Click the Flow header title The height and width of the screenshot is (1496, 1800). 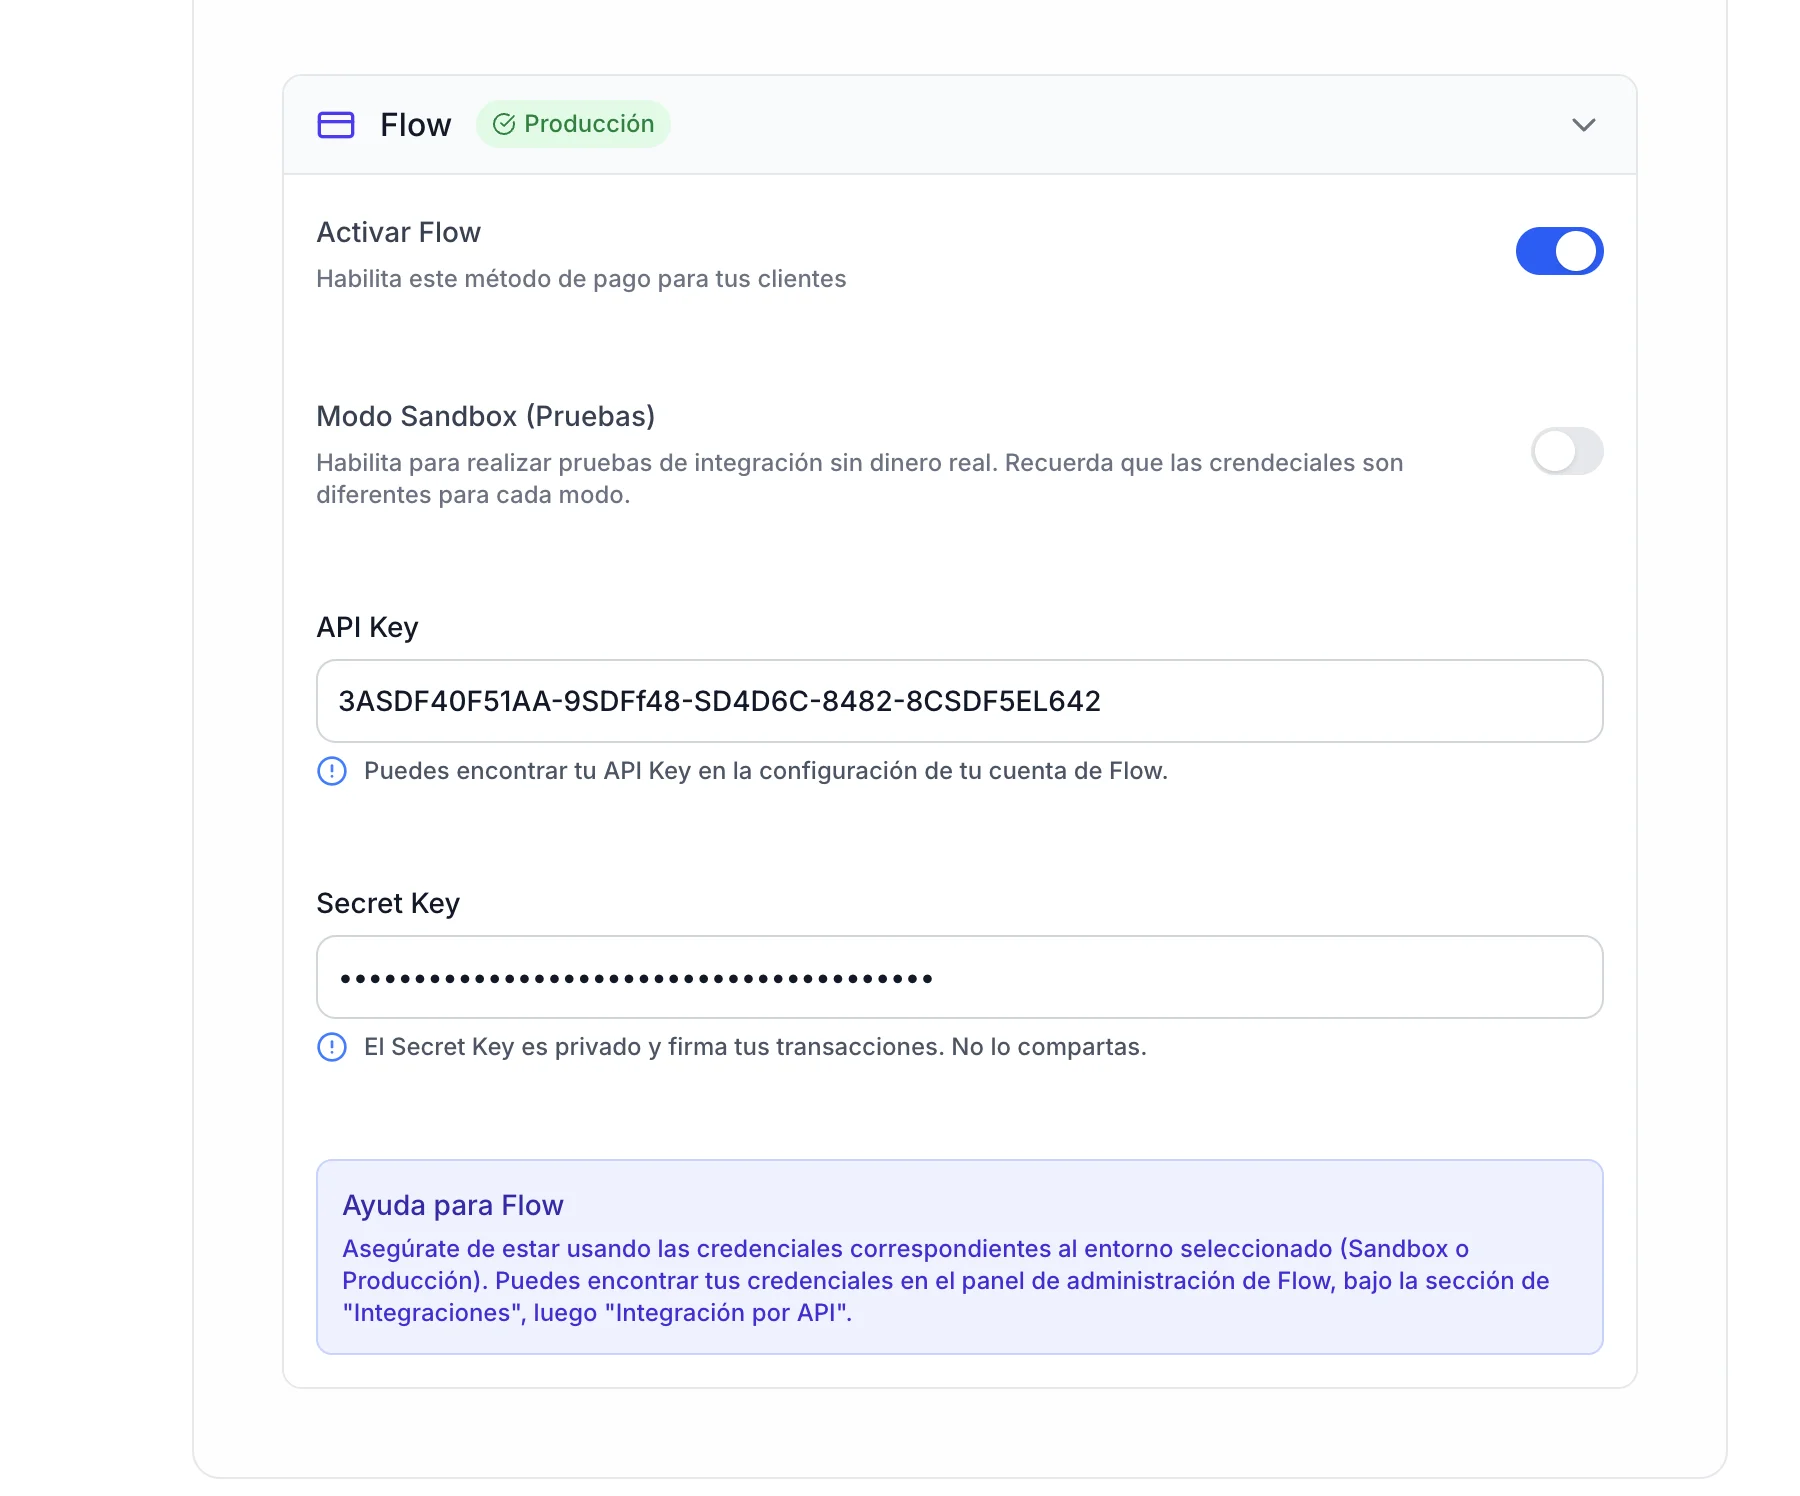[415, 125]
